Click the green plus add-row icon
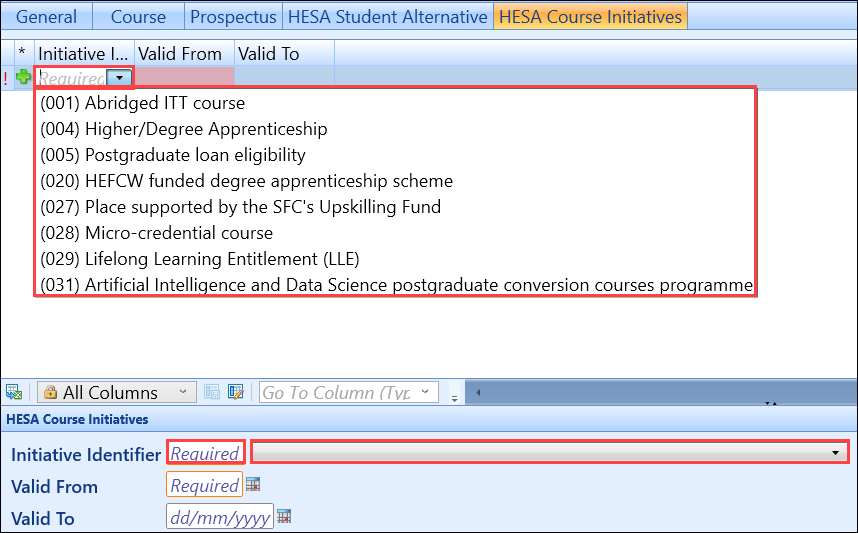This screenshot has width=858, height=533. (23, 77)
